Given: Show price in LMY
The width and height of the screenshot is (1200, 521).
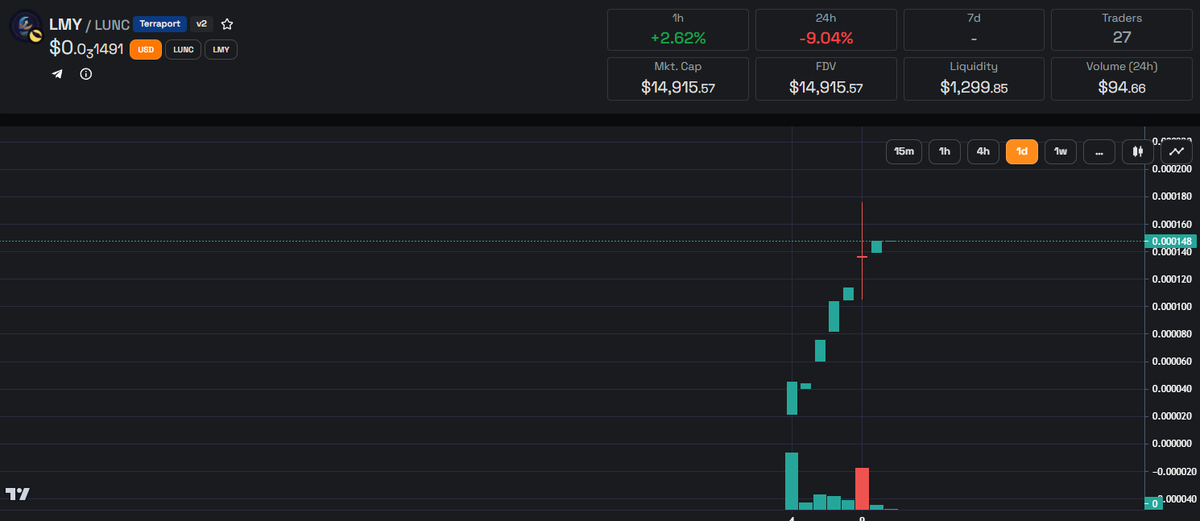Looking at the screenshot, I should [221, 49].
